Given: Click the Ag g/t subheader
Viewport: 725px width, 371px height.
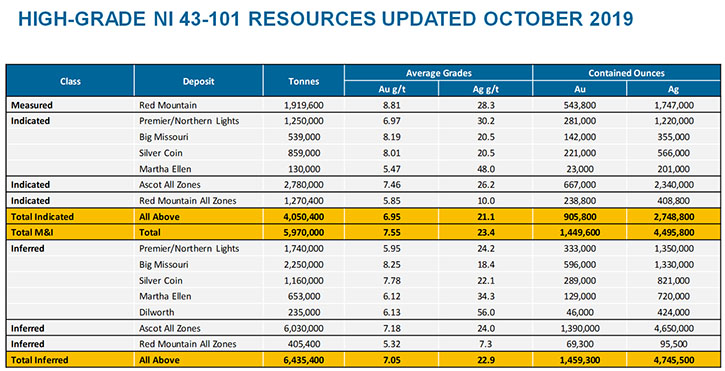Looking at the screenshot, I should coord(485,89).
